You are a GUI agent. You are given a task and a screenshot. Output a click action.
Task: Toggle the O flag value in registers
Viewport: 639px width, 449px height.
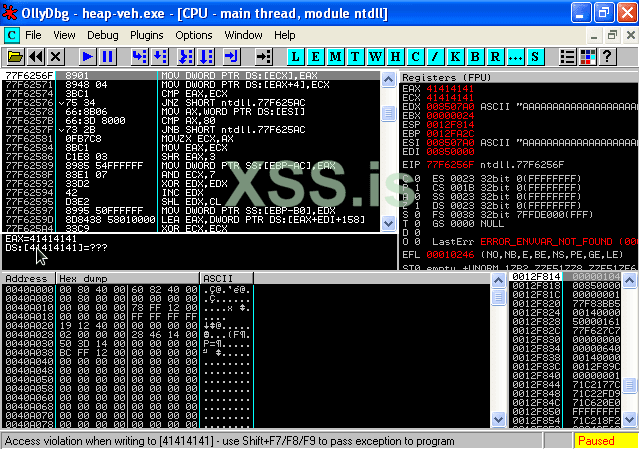tap(417, 241)
